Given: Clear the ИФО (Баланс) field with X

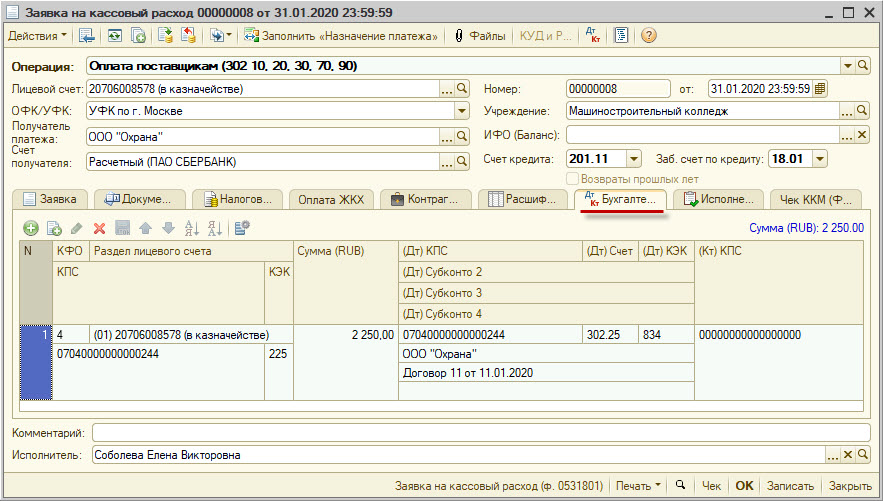Looking at the screenshot, I should (863, 135).
